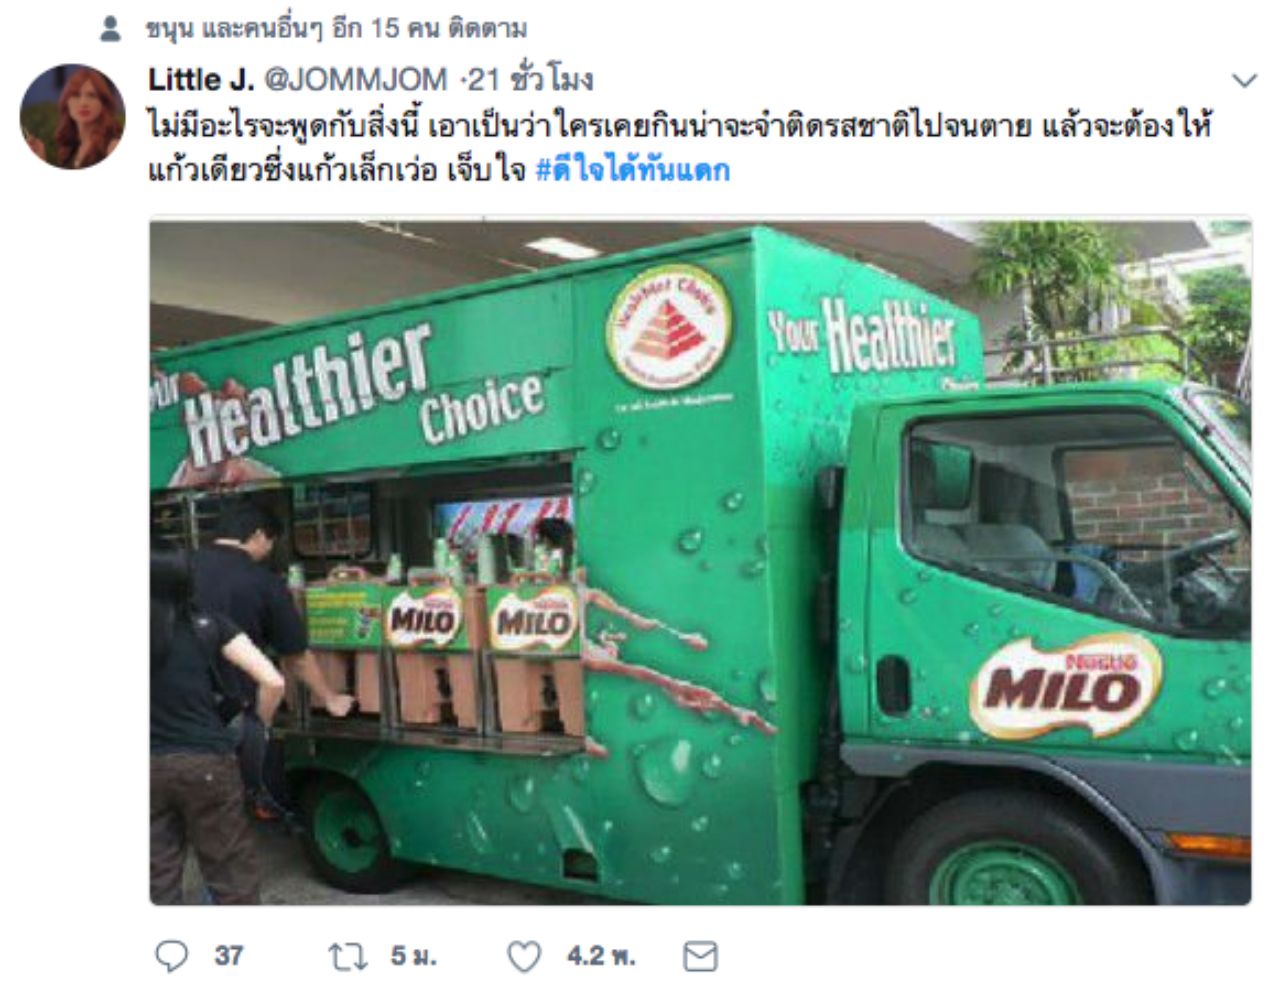
Task: Click the like count 4.2 พ.
Action: [601, 956]
